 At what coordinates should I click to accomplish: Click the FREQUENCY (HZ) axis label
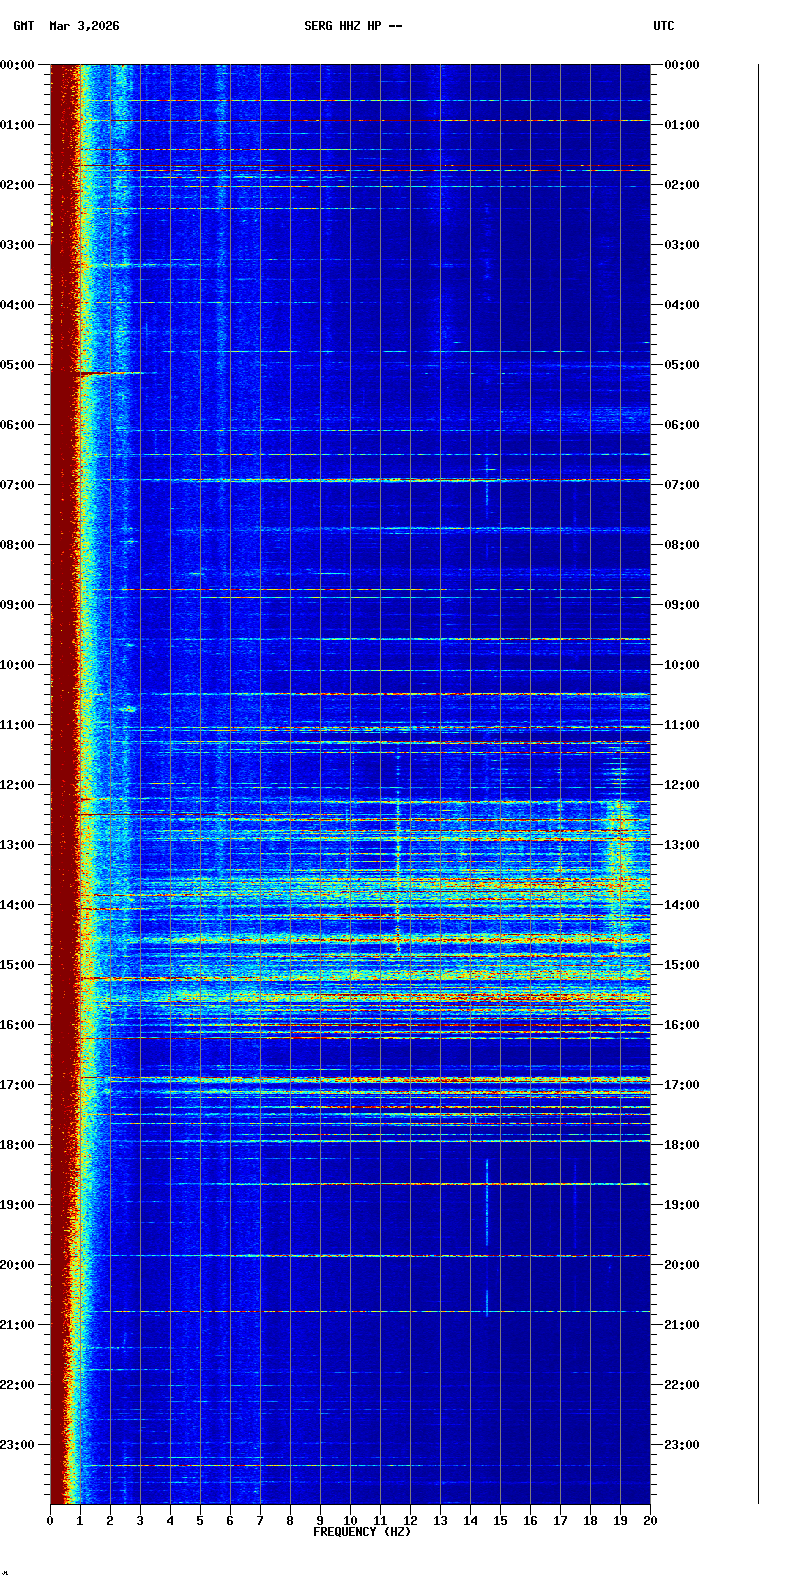tap(361, 1532)
